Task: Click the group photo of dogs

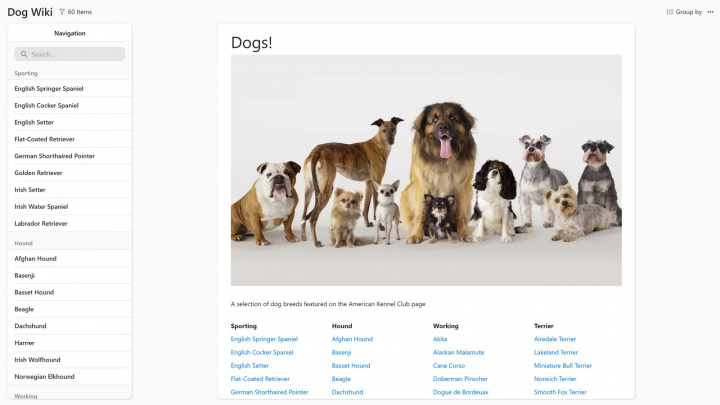Action: (426, 170)
